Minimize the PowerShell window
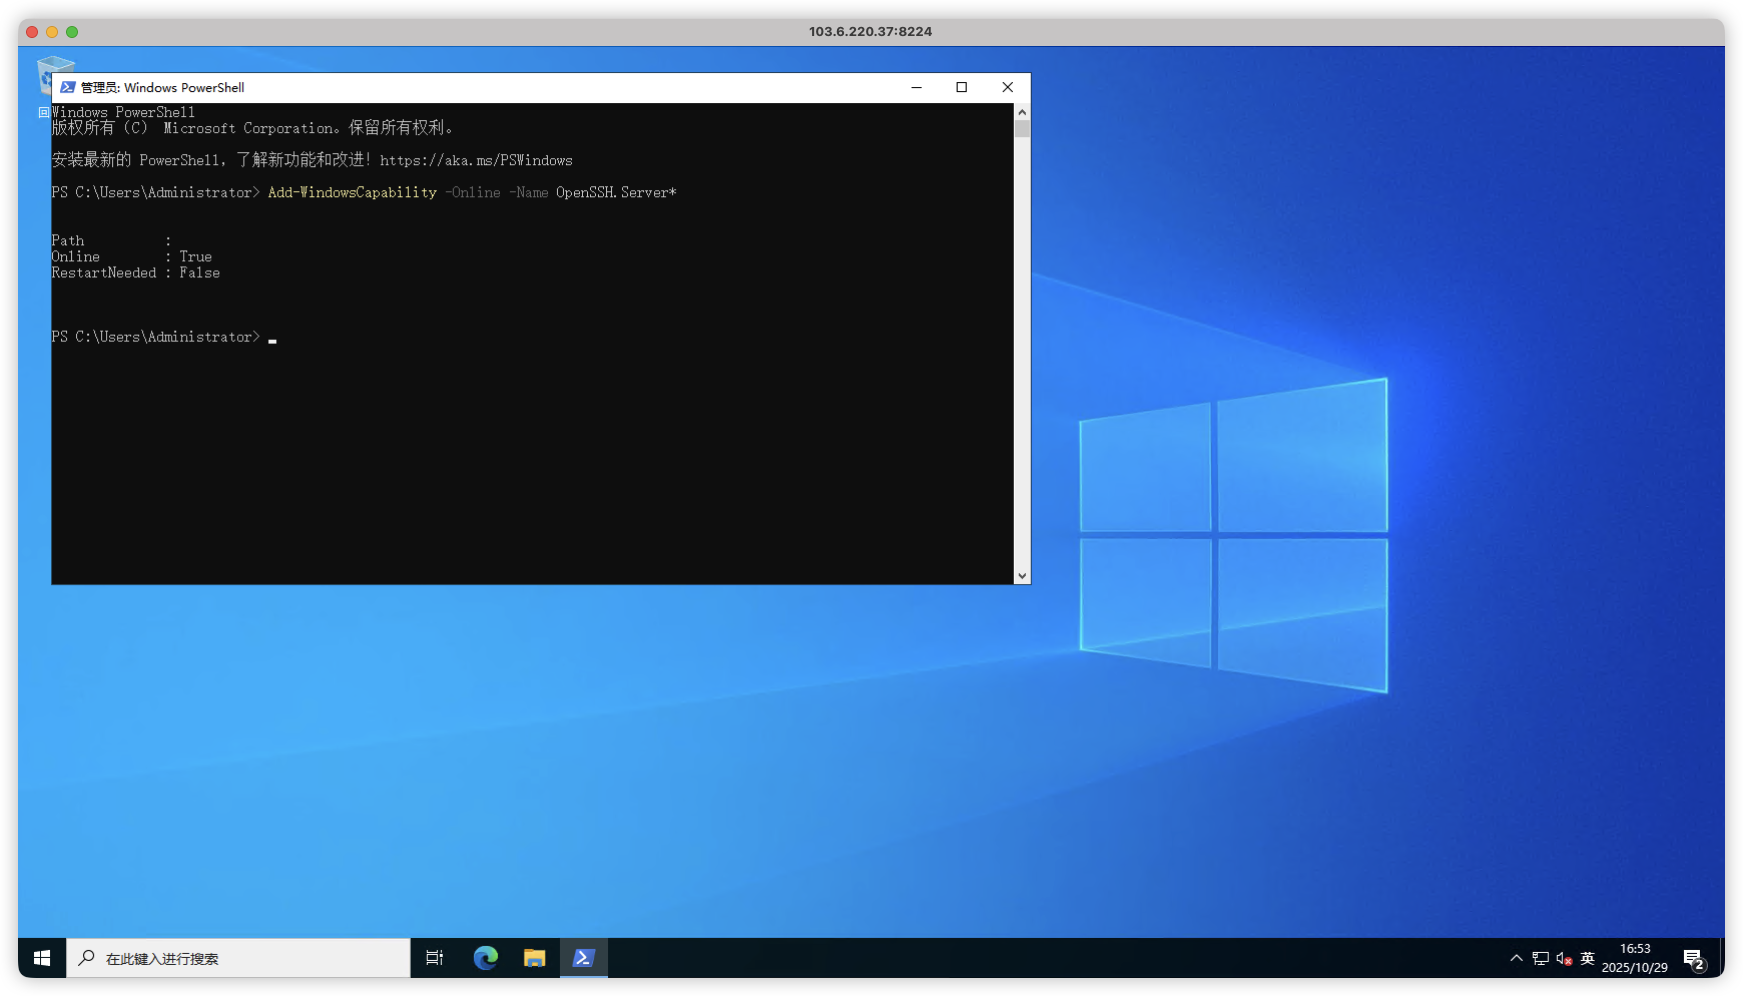1743x996 pixels. 916,87
